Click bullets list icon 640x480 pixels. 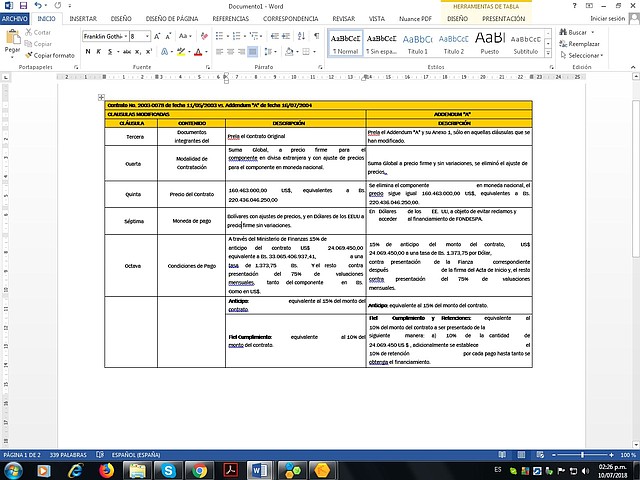point(219,36)
